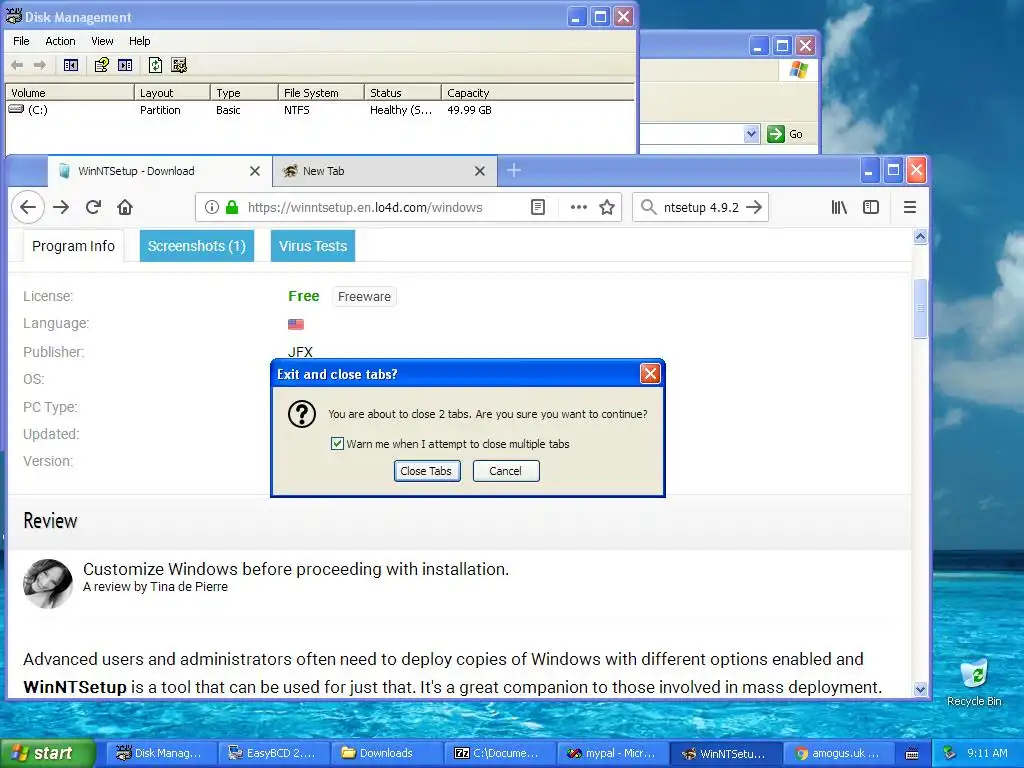Open a new tab with plus button
The image size is (1024, 768).
(514, 170)
